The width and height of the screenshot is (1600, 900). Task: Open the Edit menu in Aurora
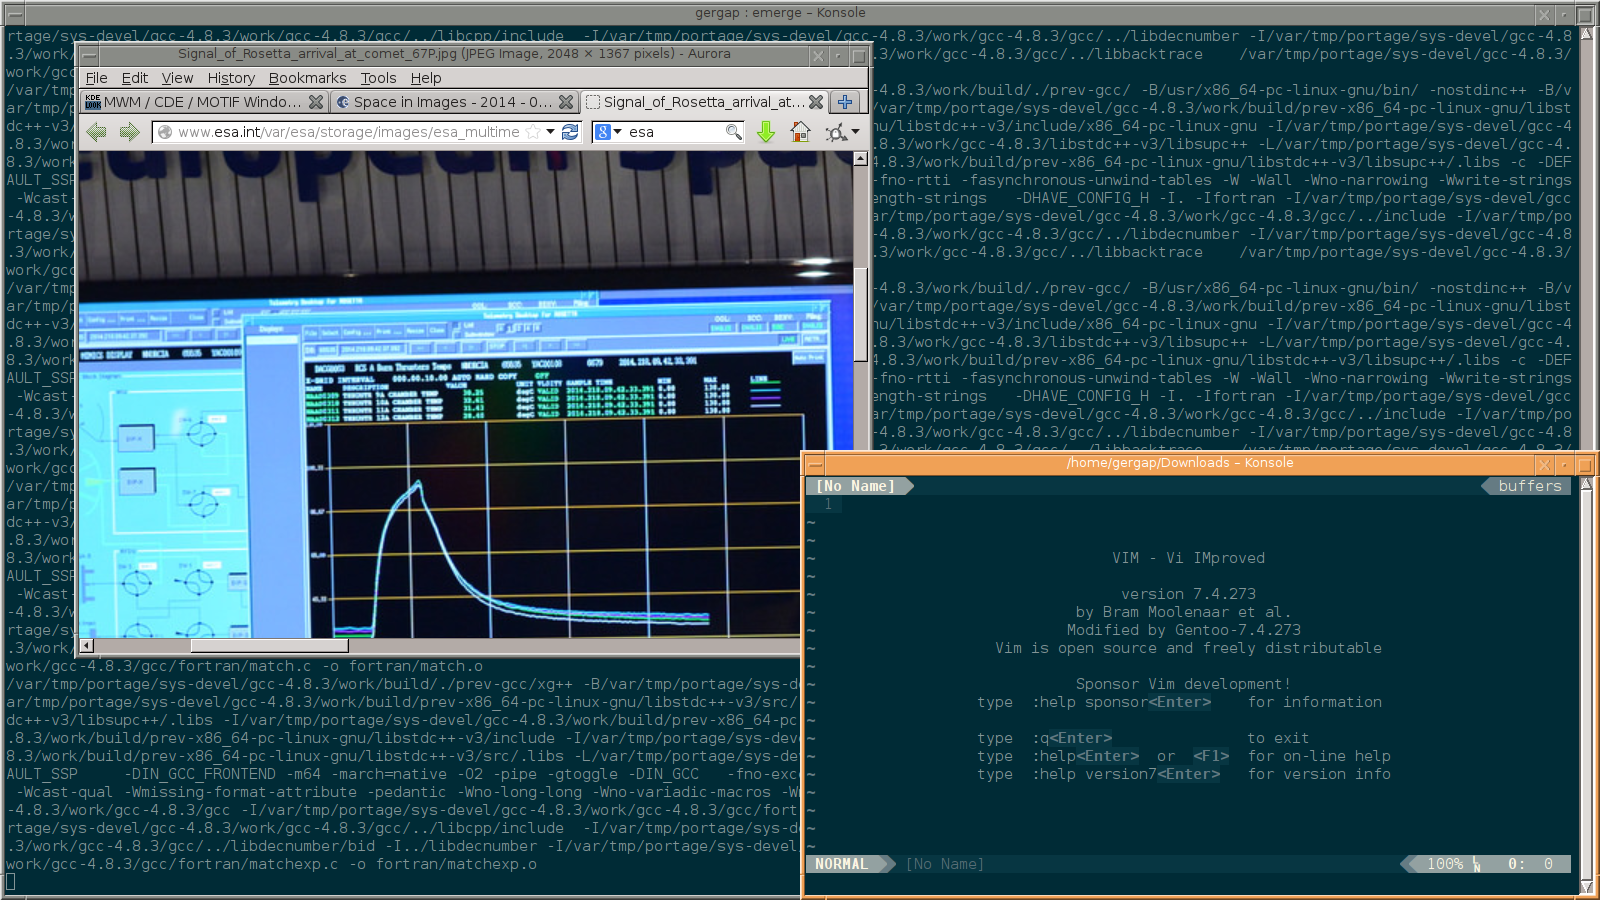135,78
